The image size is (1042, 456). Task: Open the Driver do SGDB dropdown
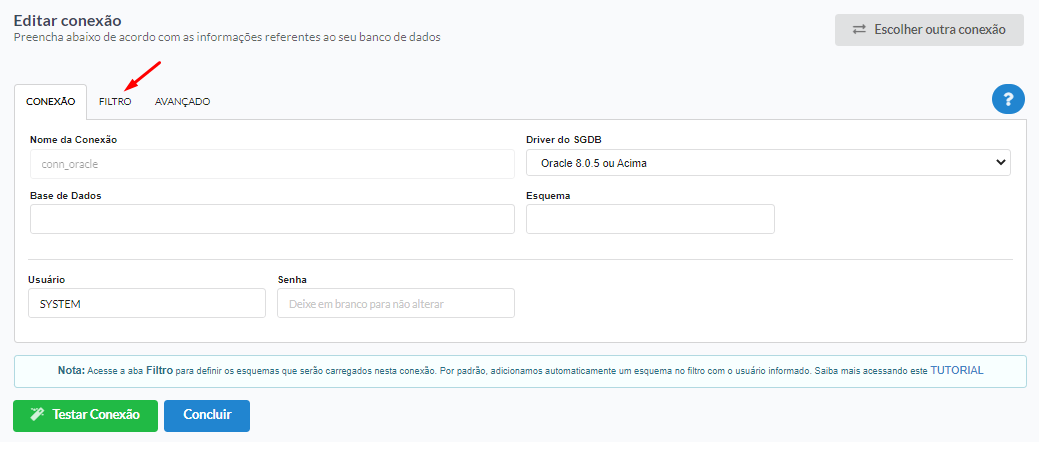768,163
